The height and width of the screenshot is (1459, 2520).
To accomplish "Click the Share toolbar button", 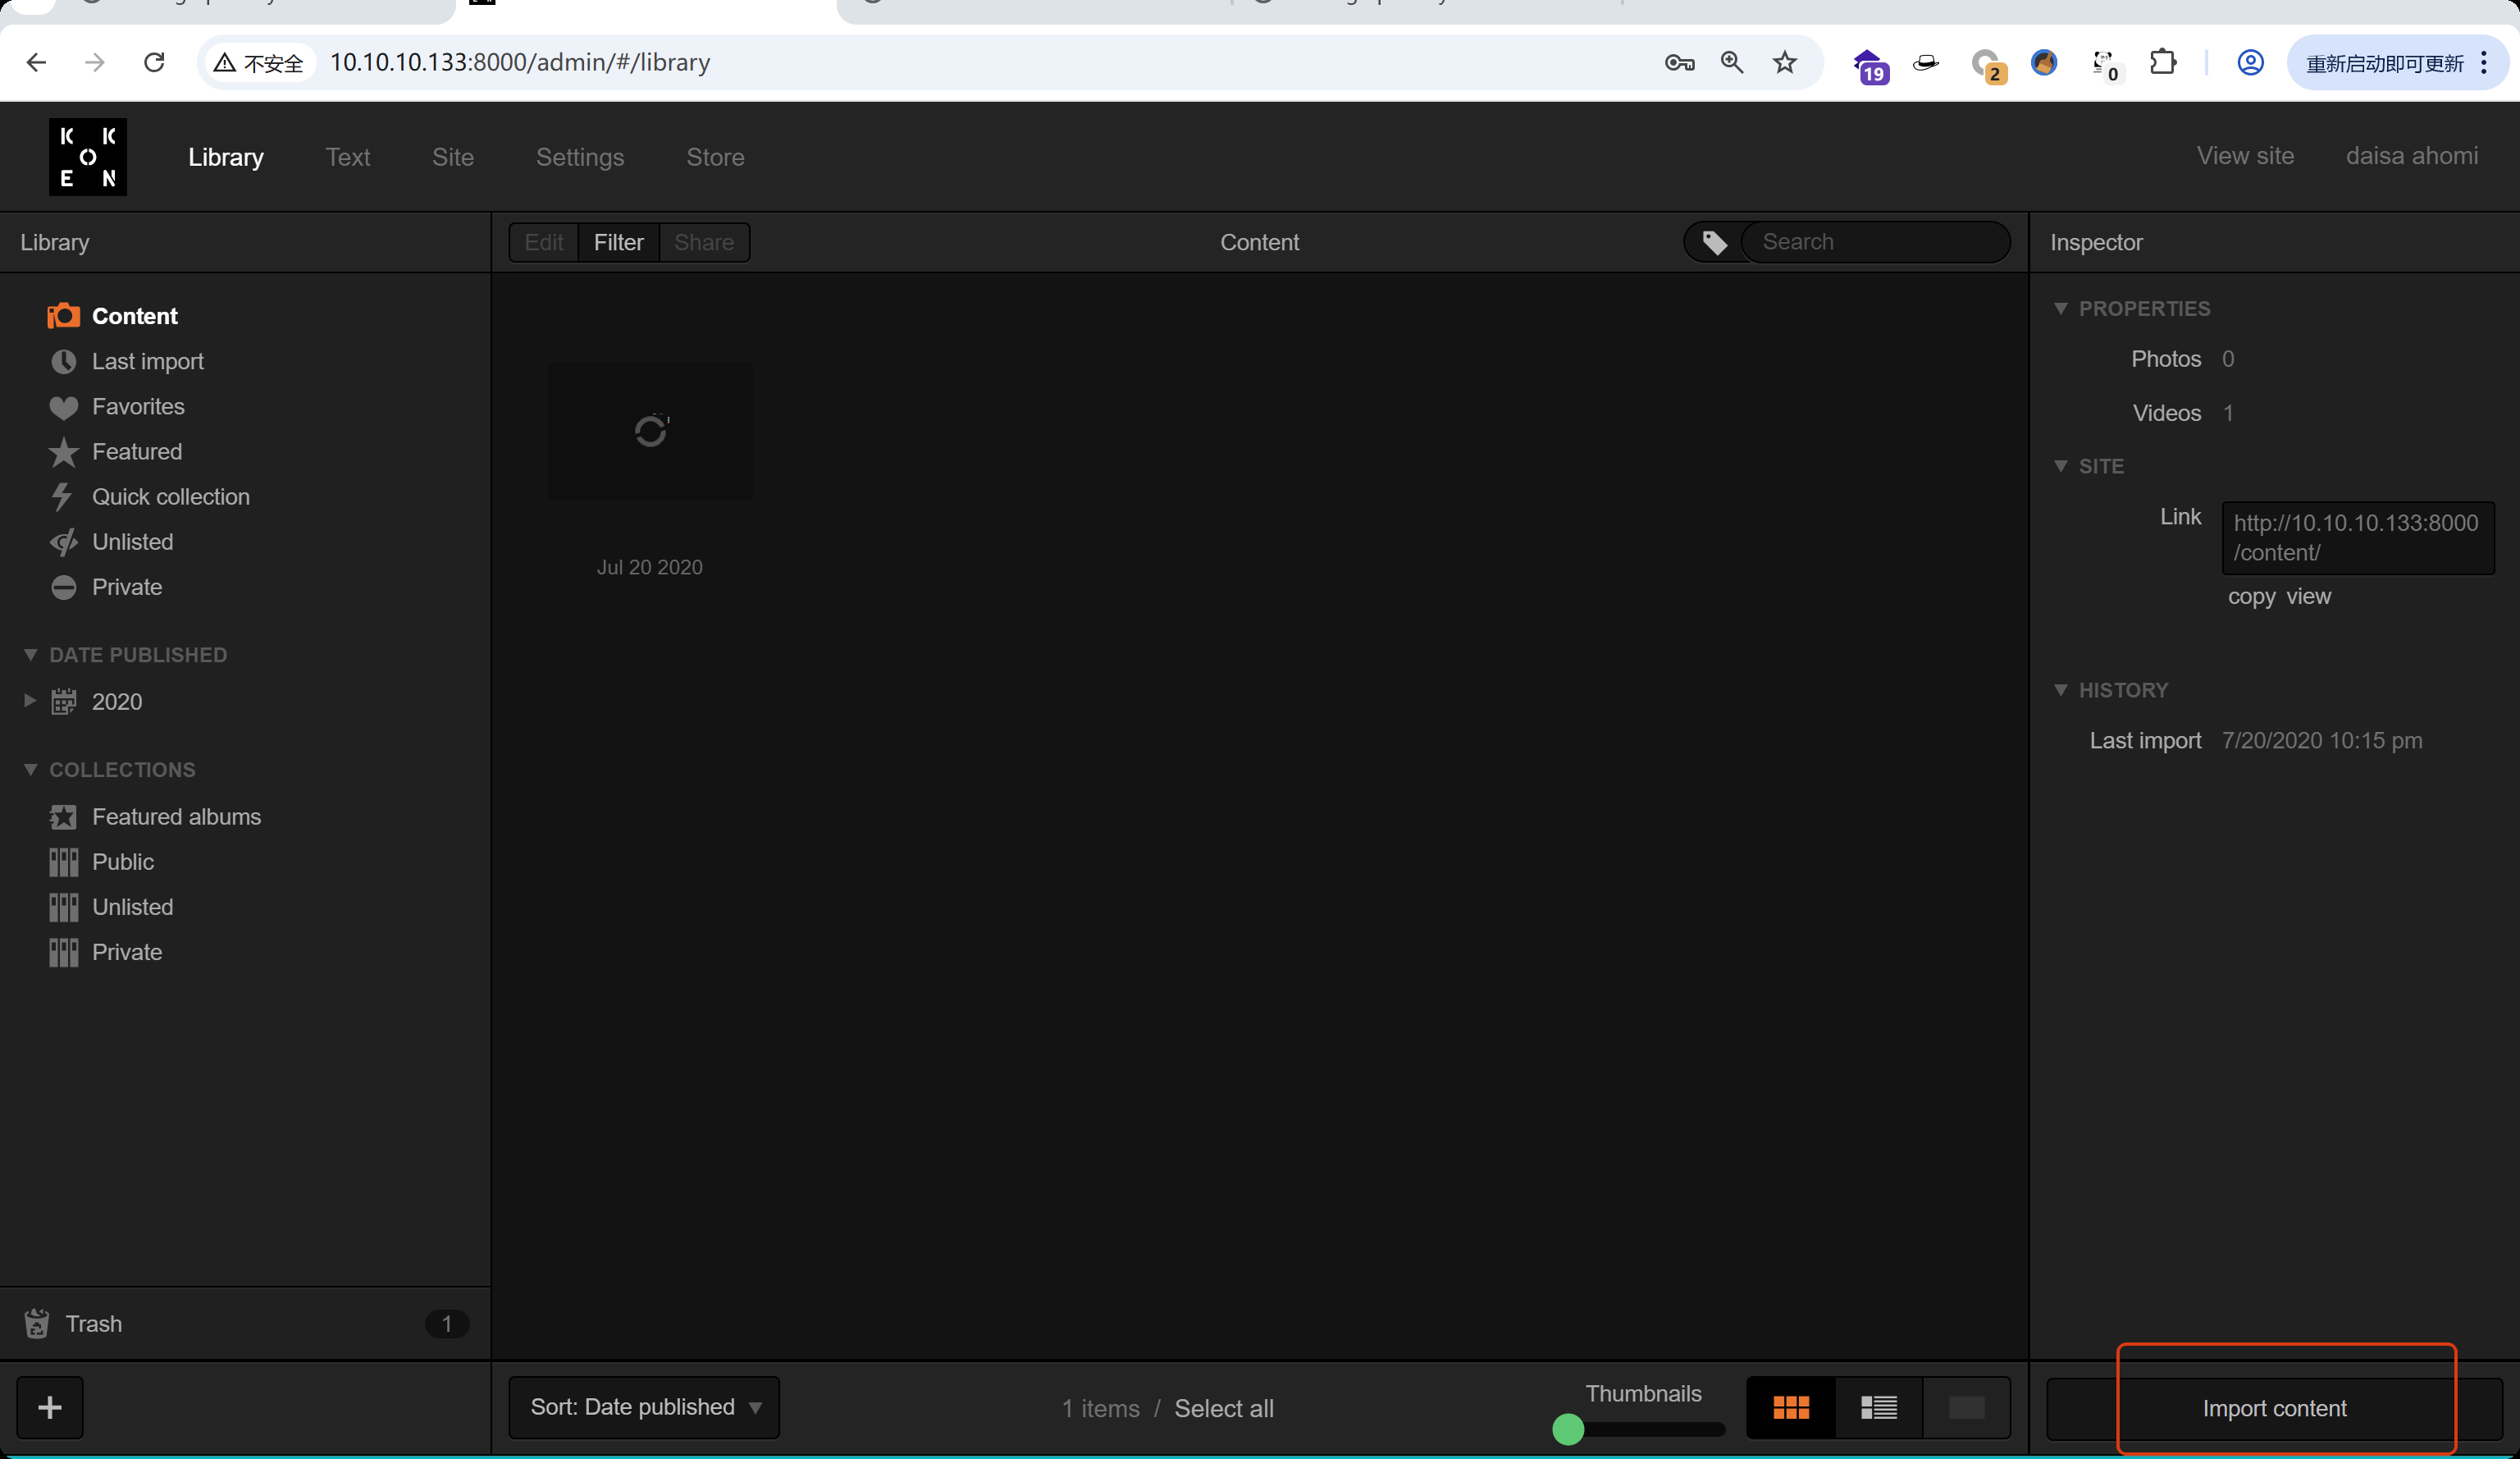I will pos(704,243).
